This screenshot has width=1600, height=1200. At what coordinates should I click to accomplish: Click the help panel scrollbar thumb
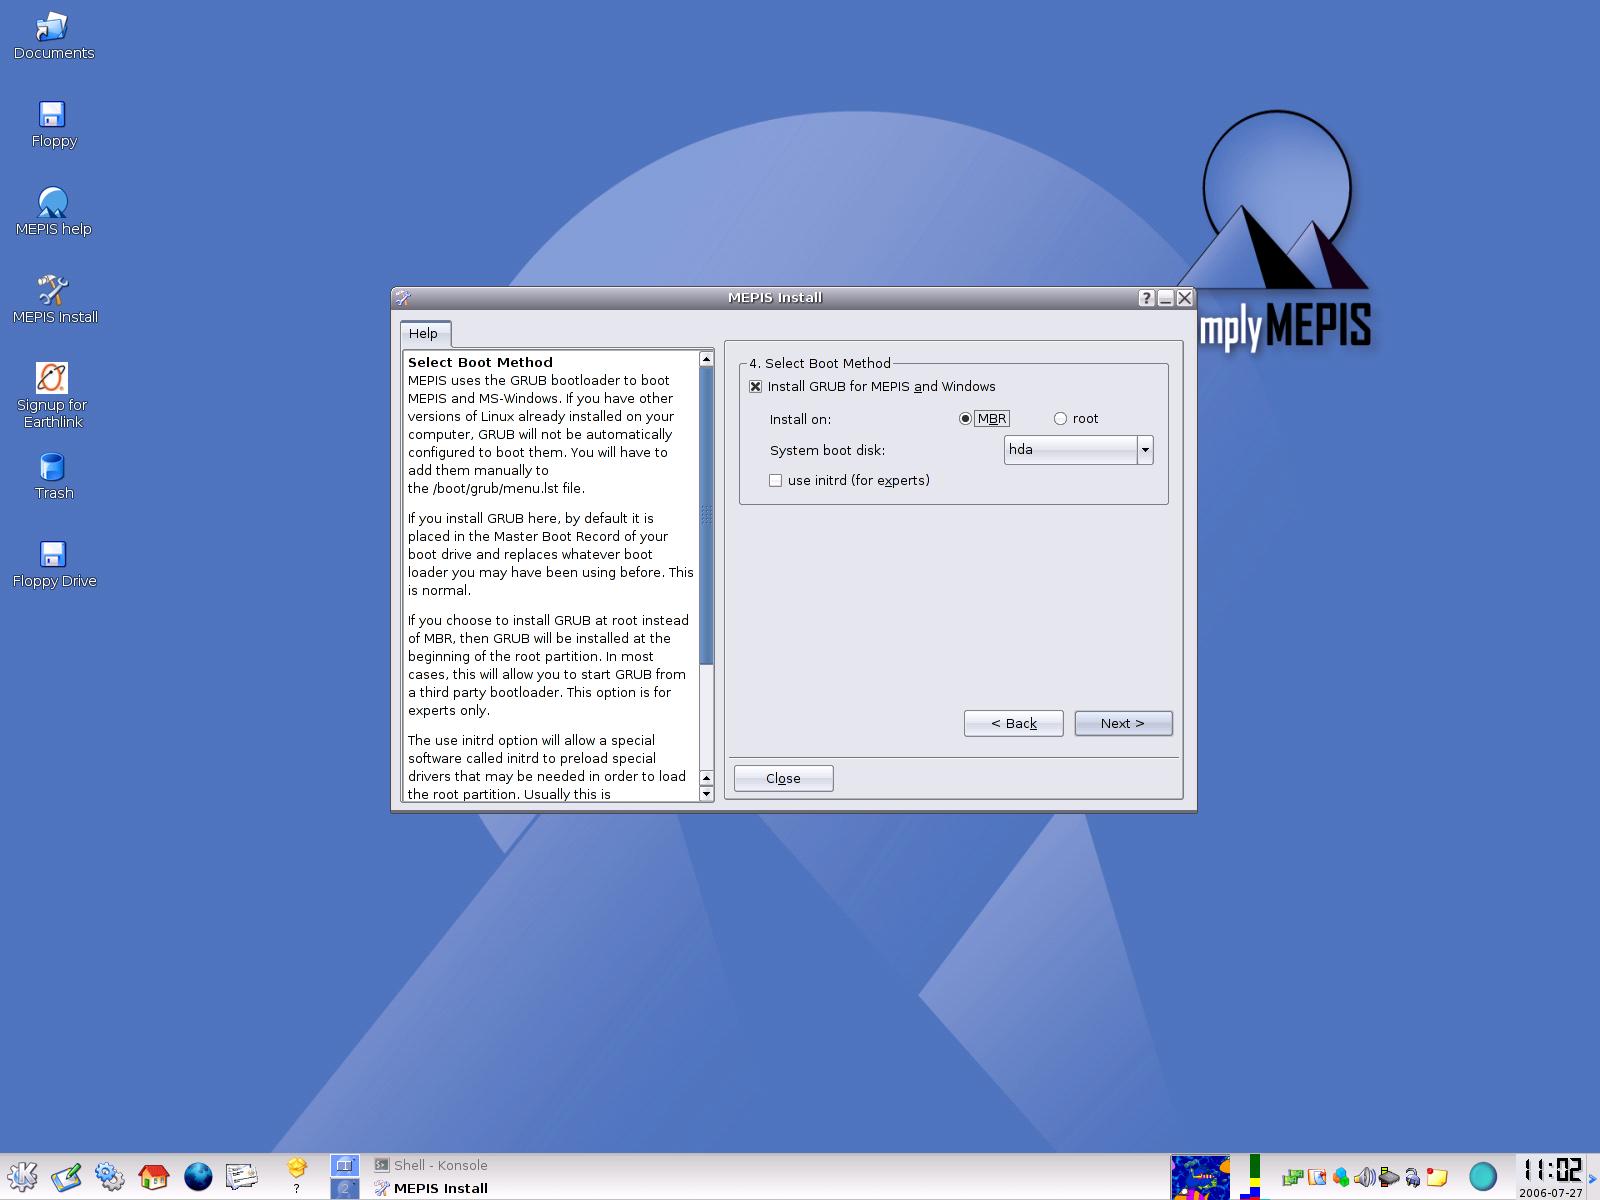coord(706,516)
